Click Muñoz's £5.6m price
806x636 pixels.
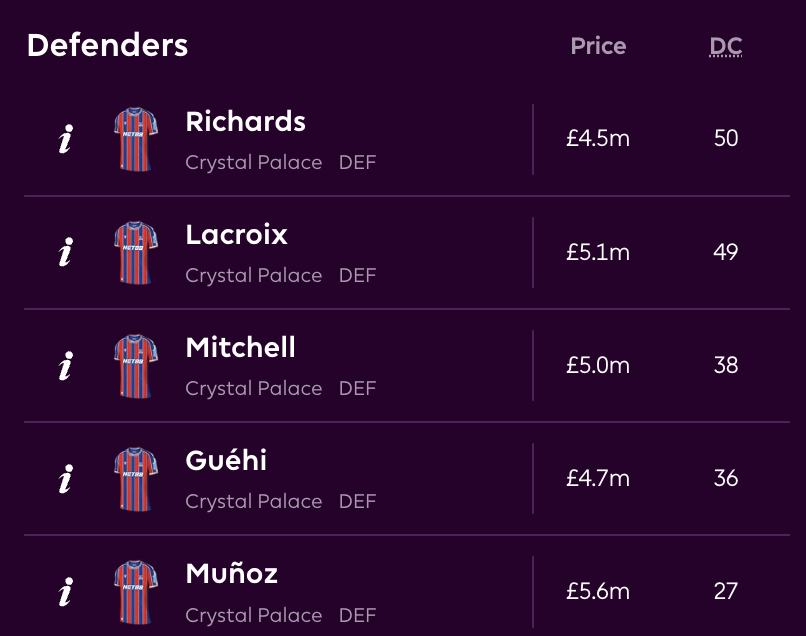tap(598, 592)
